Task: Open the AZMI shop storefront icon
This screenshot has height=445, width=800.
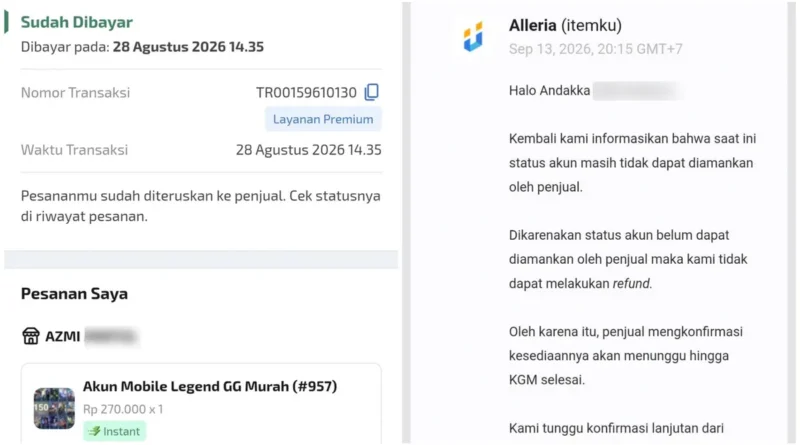Action: 31,336
